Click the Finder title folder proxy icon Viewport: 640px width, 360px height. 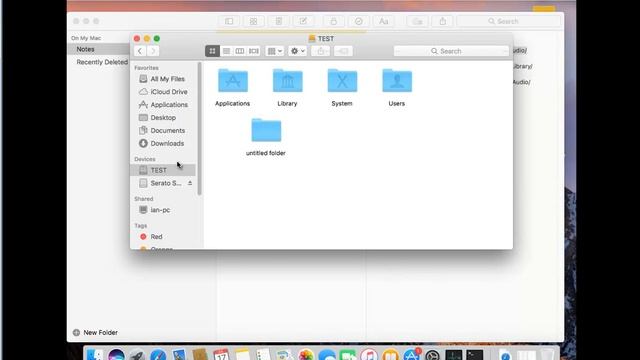(x=312, y=39)
